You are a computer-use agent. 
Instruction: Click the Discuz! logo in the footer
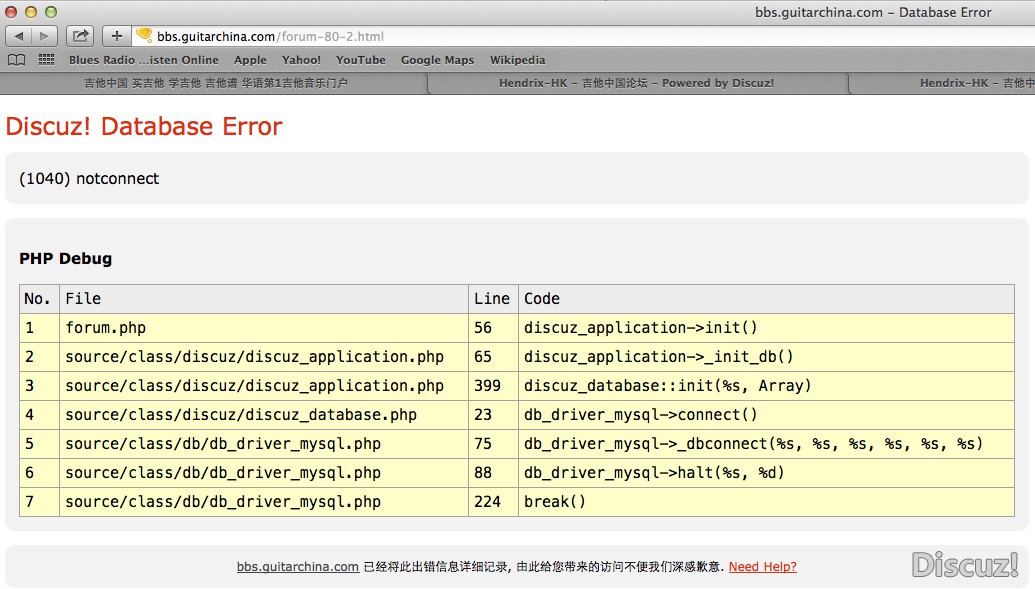tap(965, 565)
